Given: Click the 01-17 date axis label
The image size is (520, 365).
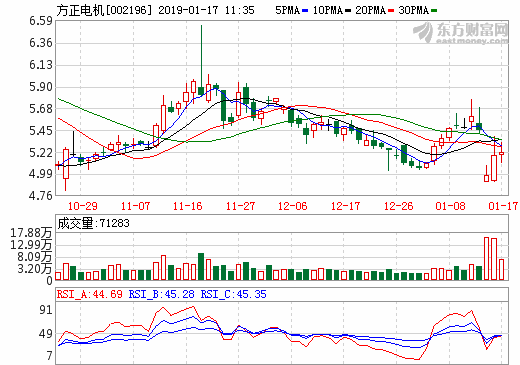Looking at the screenshot, I should click(x=503, y=206).
